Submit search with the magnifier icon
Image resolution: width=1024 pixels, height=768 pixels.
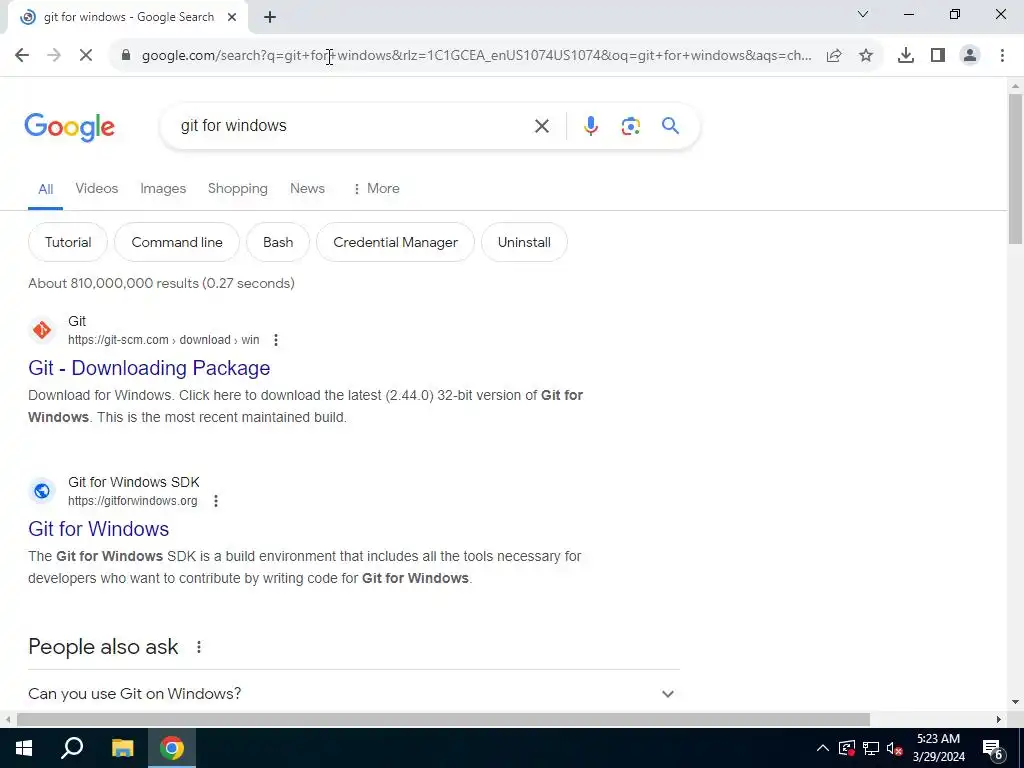[671, 125]
